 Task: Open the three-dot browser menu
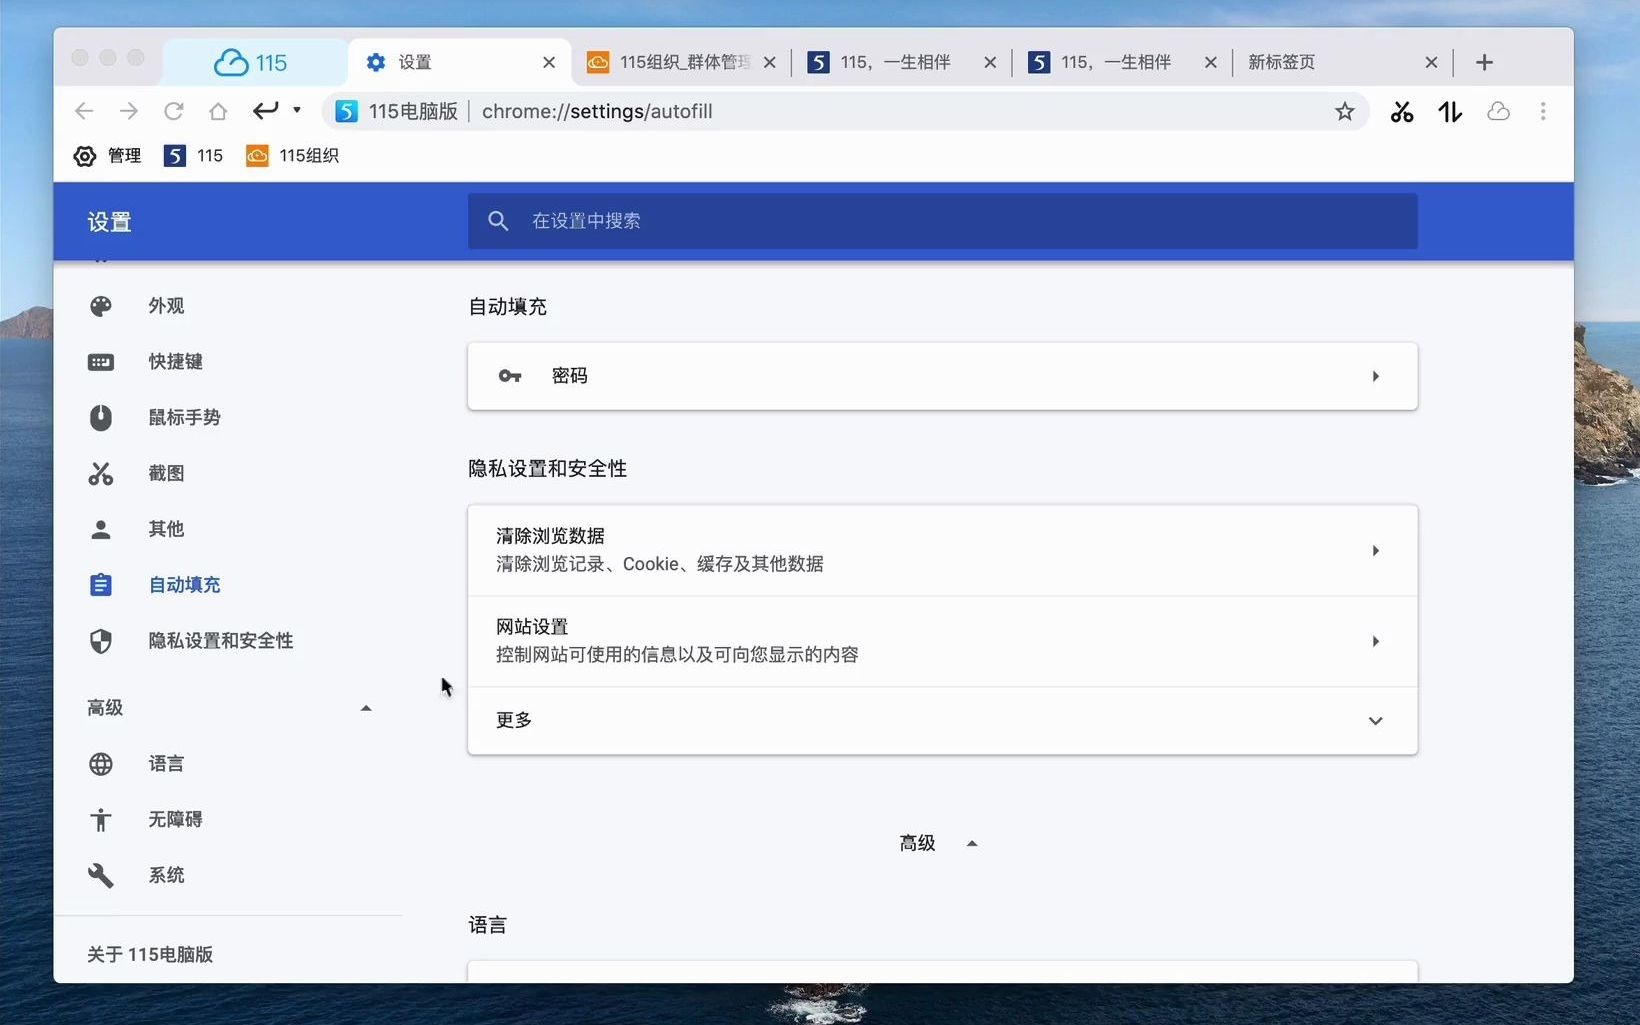click(x=1543, y=111)
